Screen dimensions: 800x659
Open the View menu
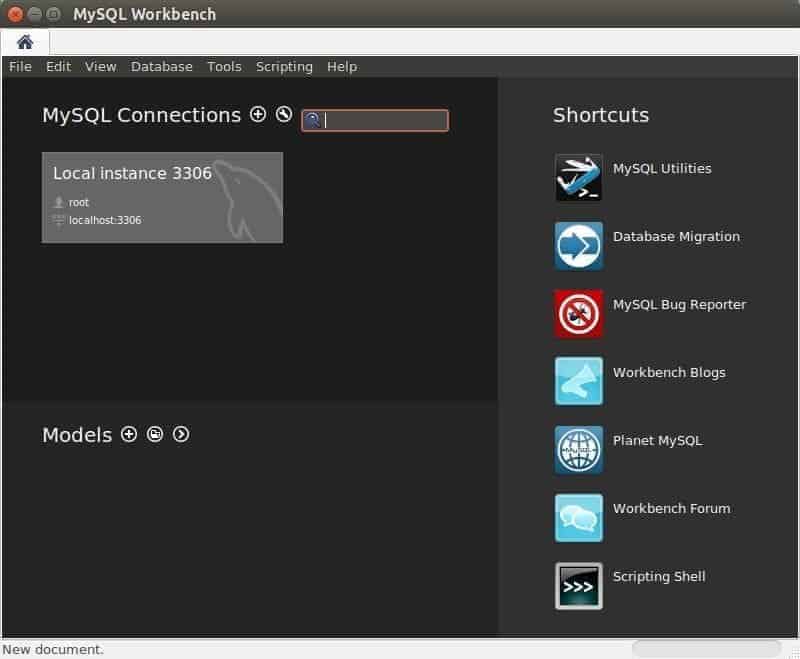point(101,66)
